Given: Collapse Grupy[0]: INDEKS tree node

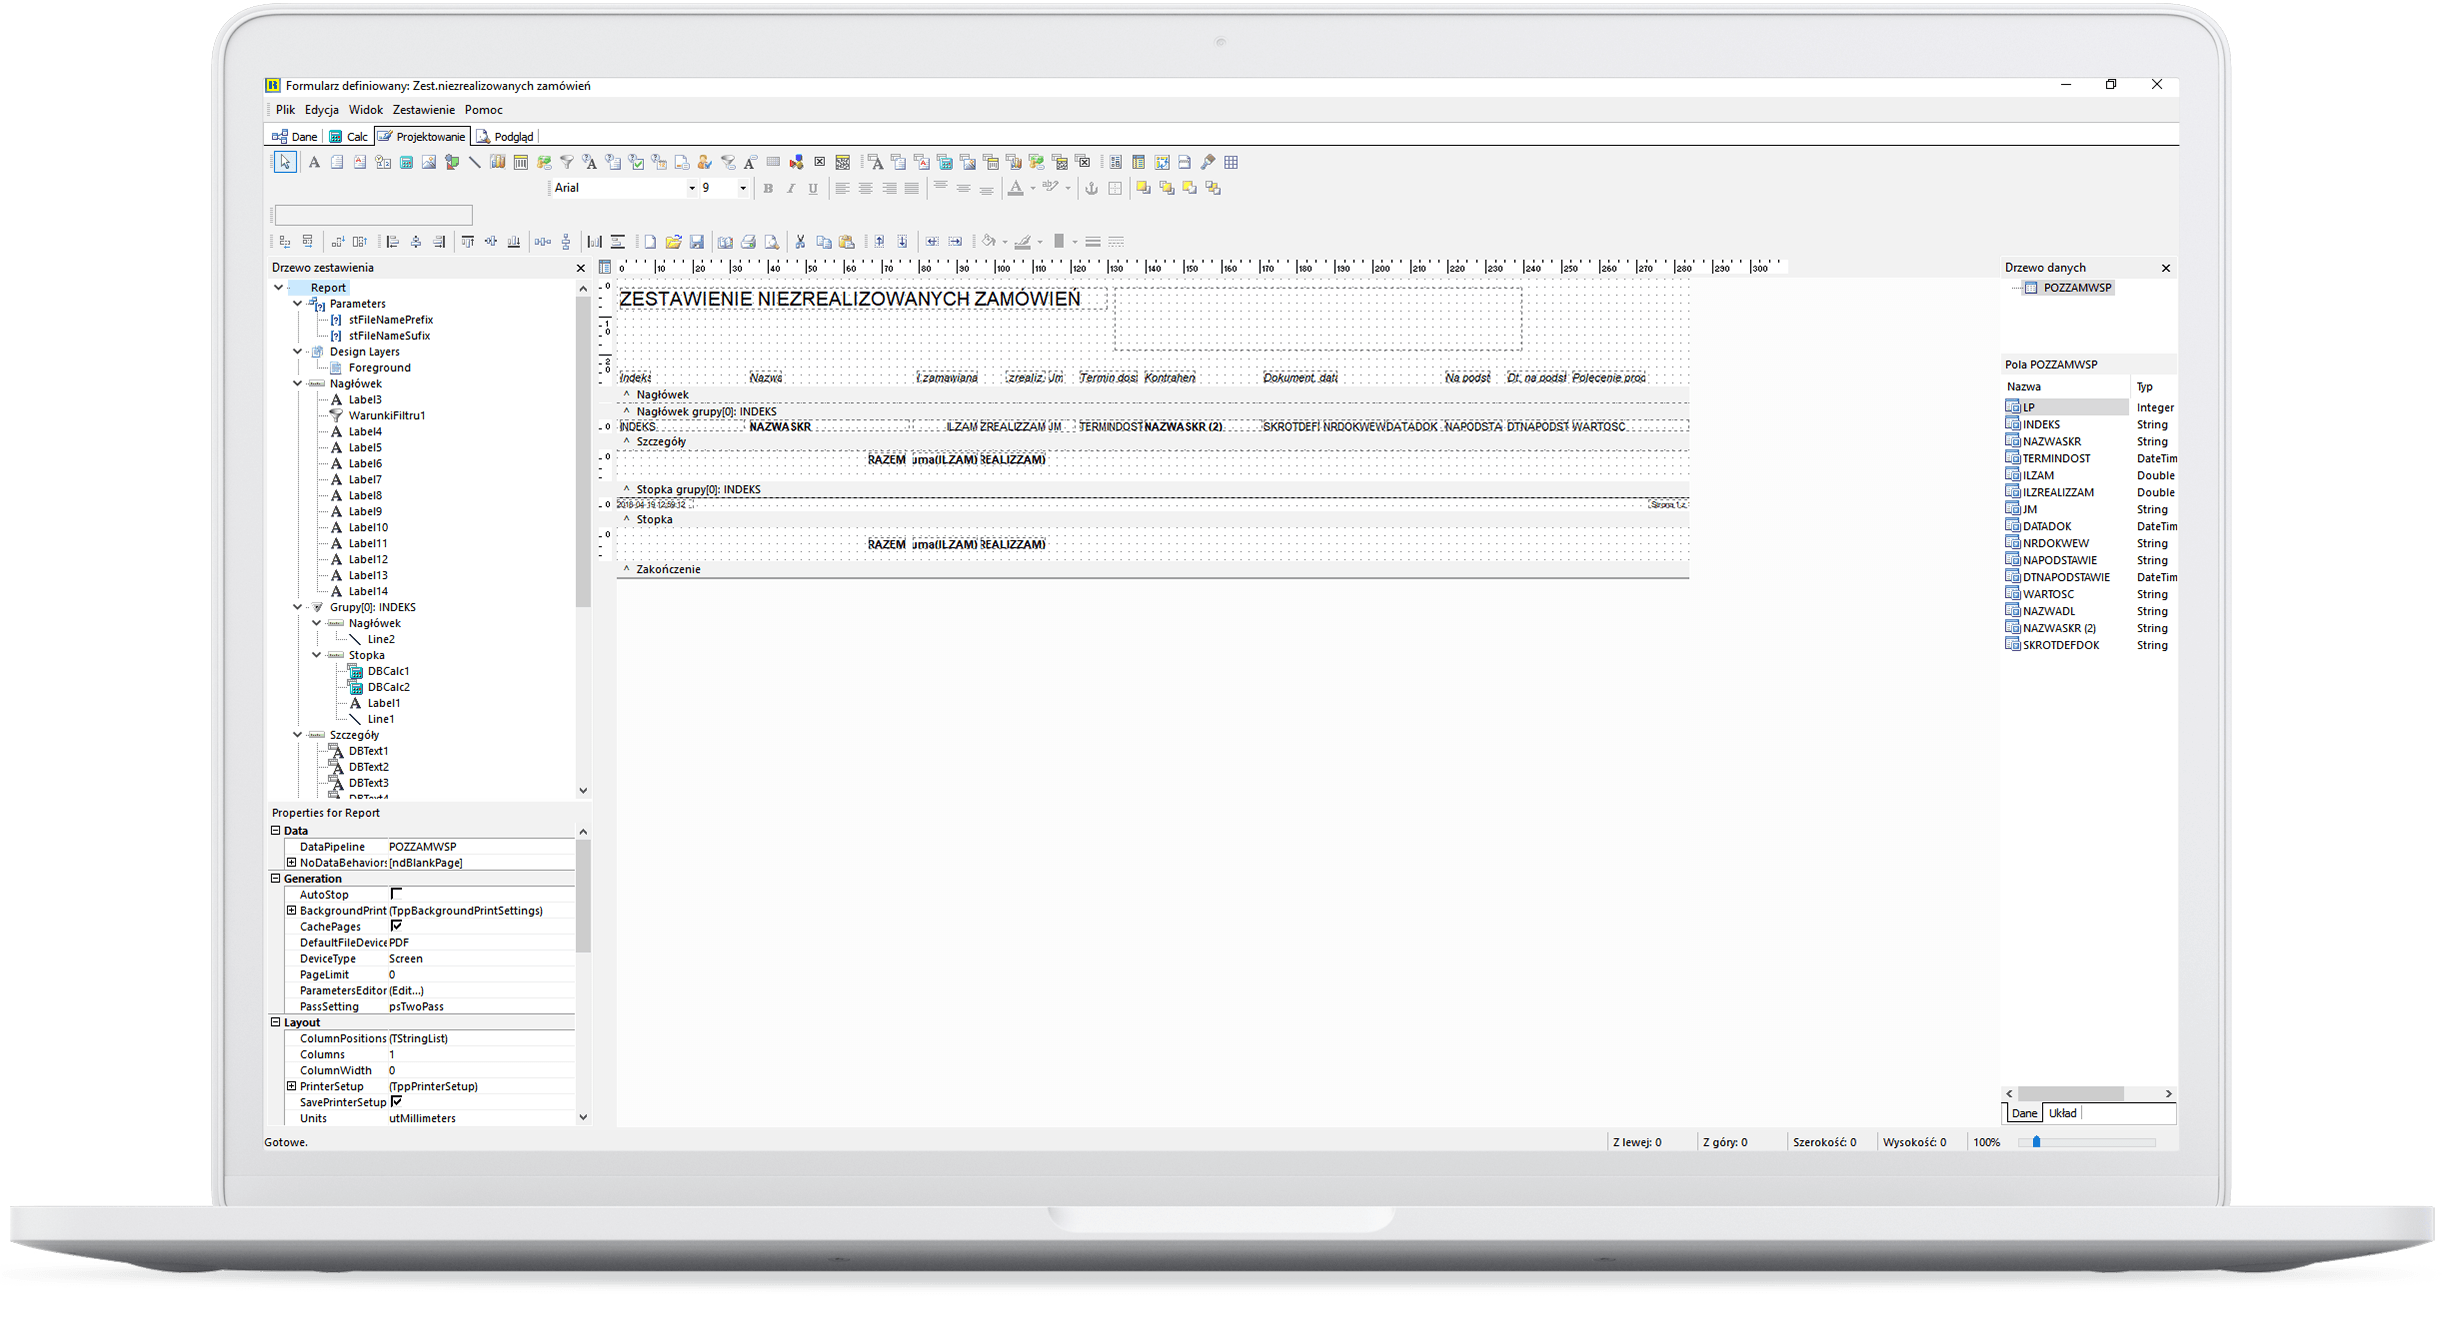Looking at the screenshot, I should 298,607.
